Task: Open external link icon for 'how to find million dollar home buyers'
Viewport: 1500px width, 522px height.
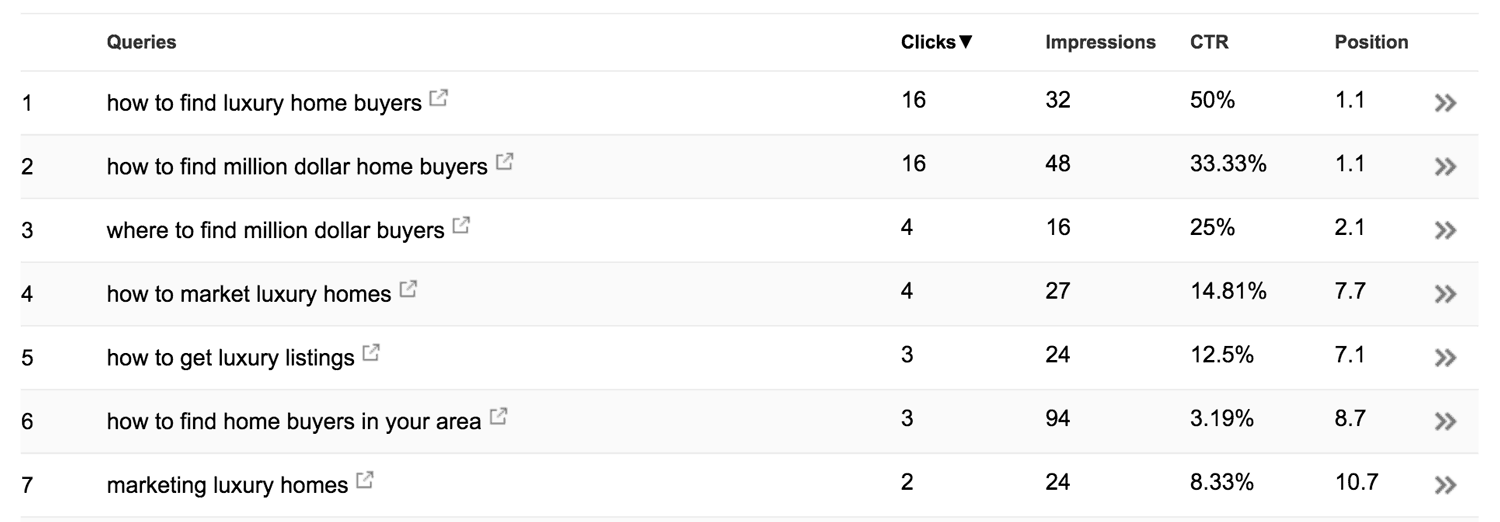Action: (504, 162)
